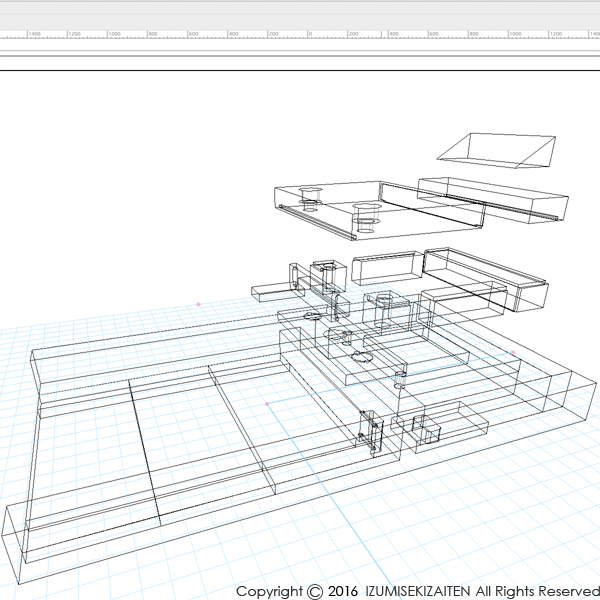Click the left cylinder on the floating tray
The image size is (600, 600).
[309, 198]
